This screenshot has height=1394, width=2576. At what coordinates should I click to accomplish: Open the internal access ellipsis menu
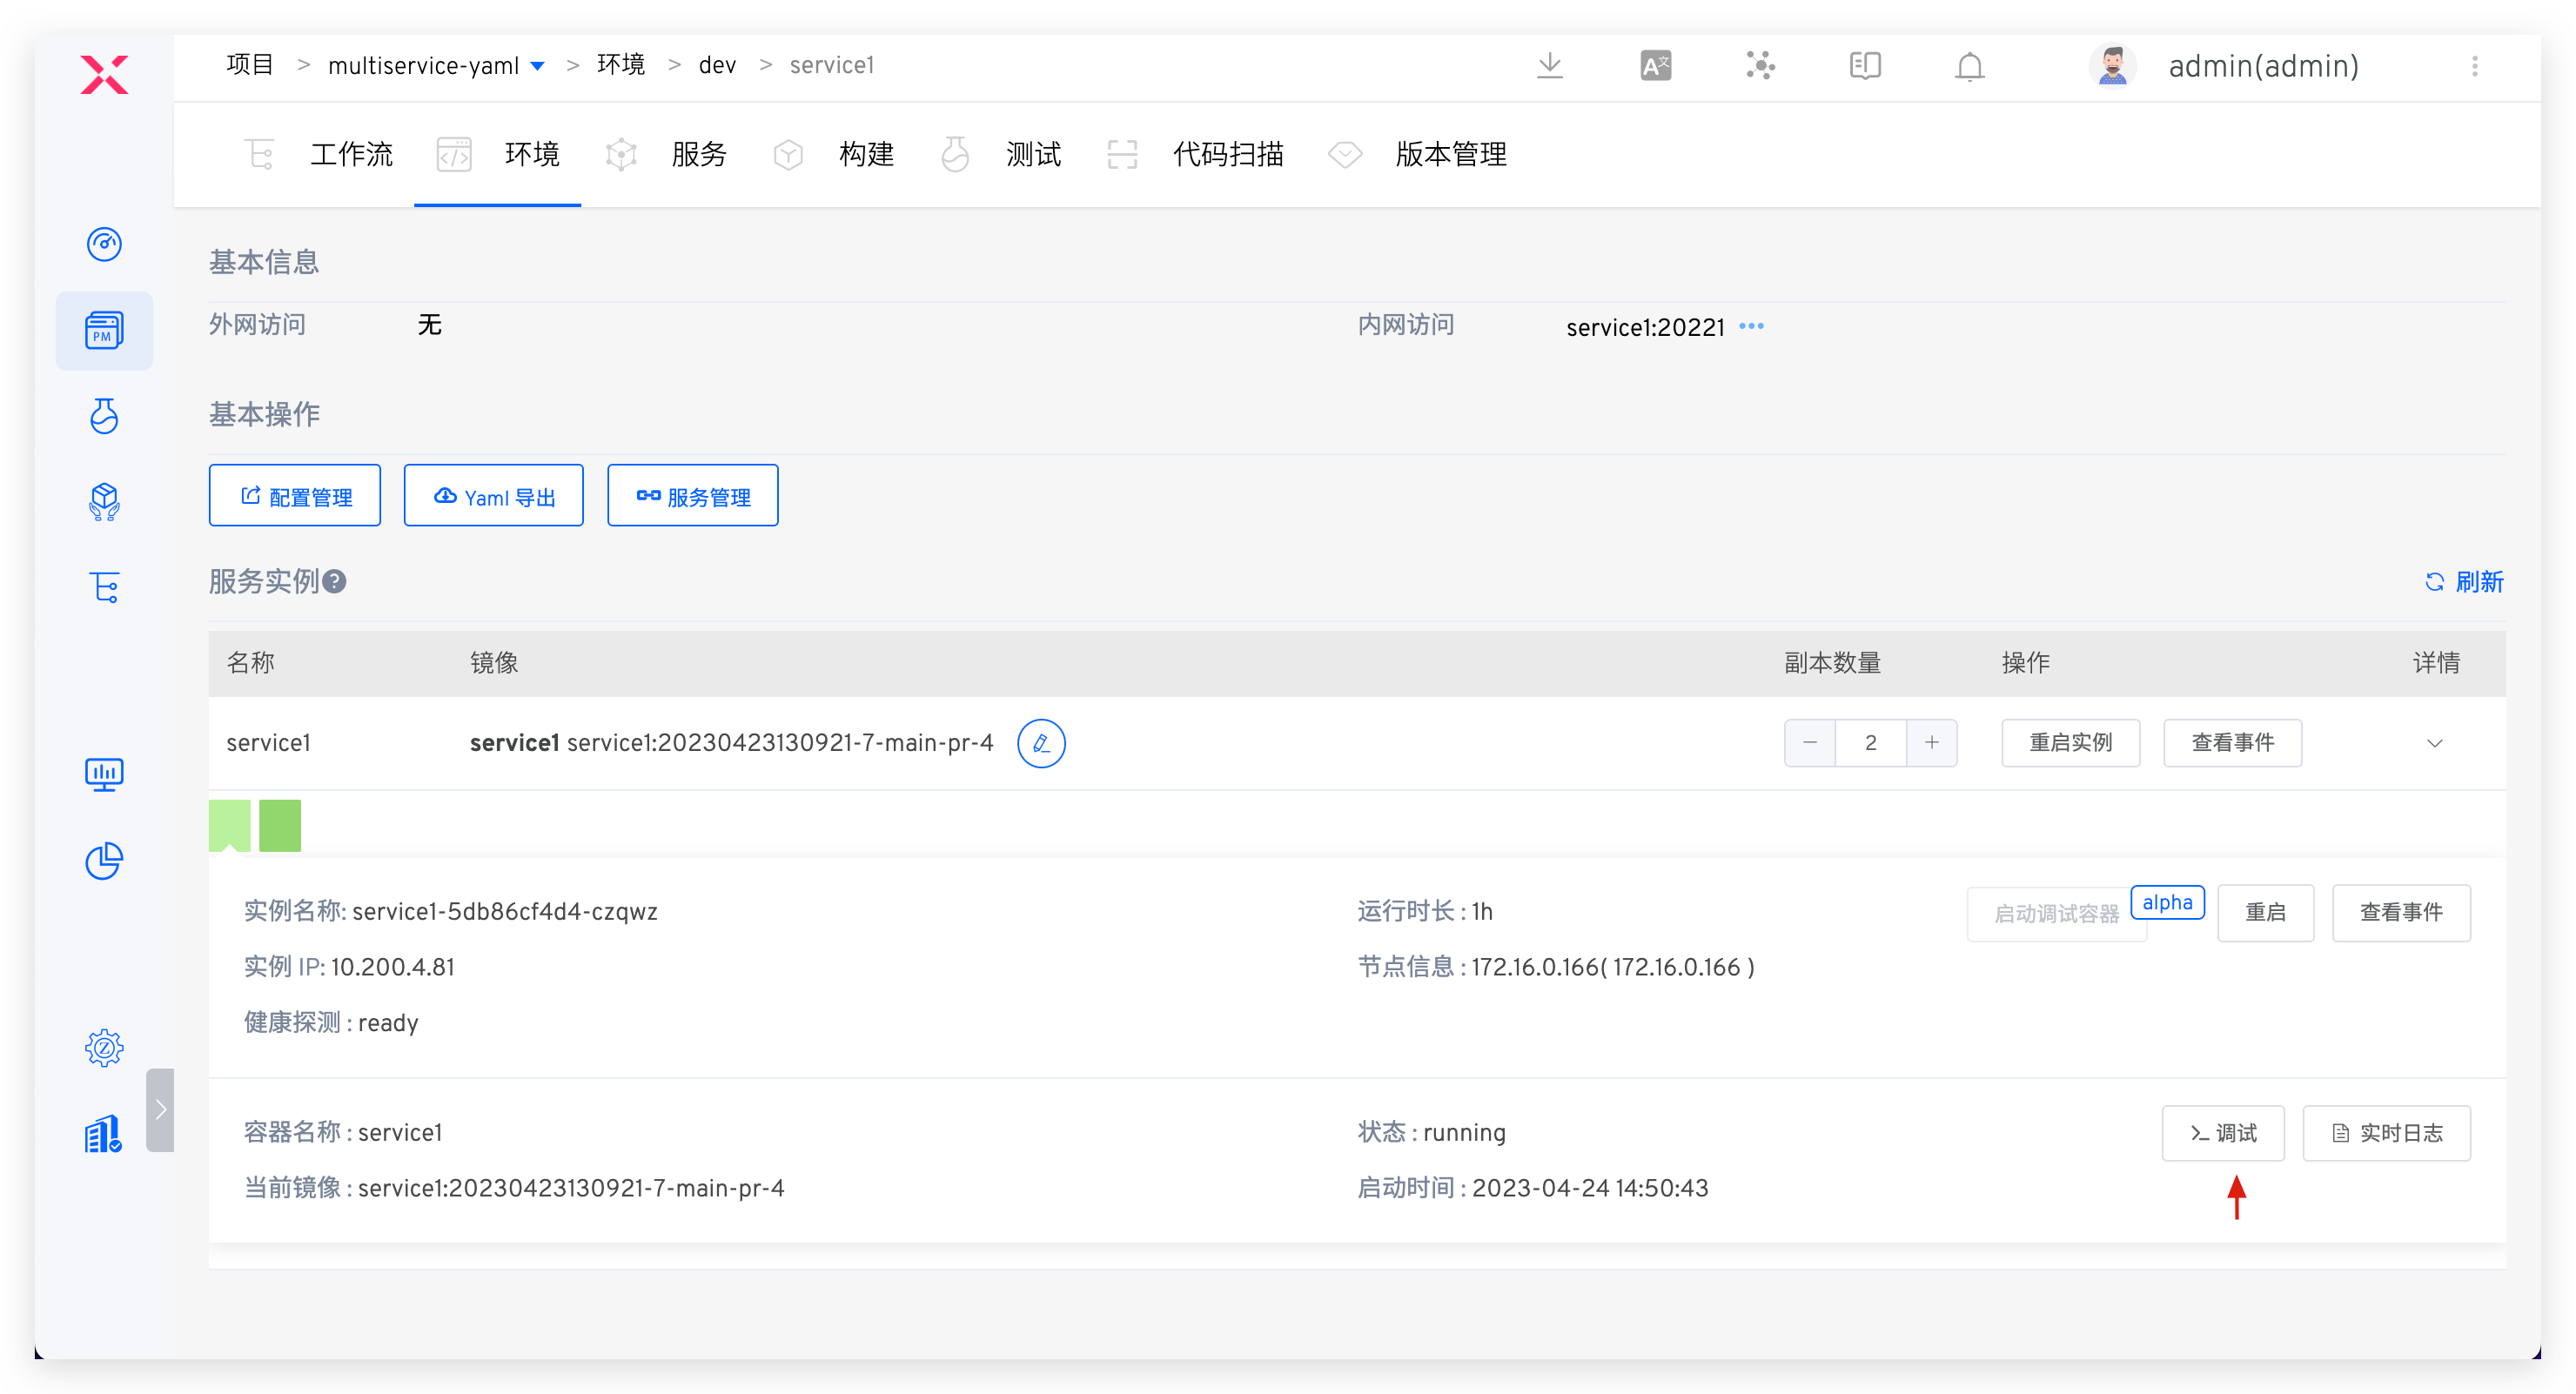point(1751,326)
